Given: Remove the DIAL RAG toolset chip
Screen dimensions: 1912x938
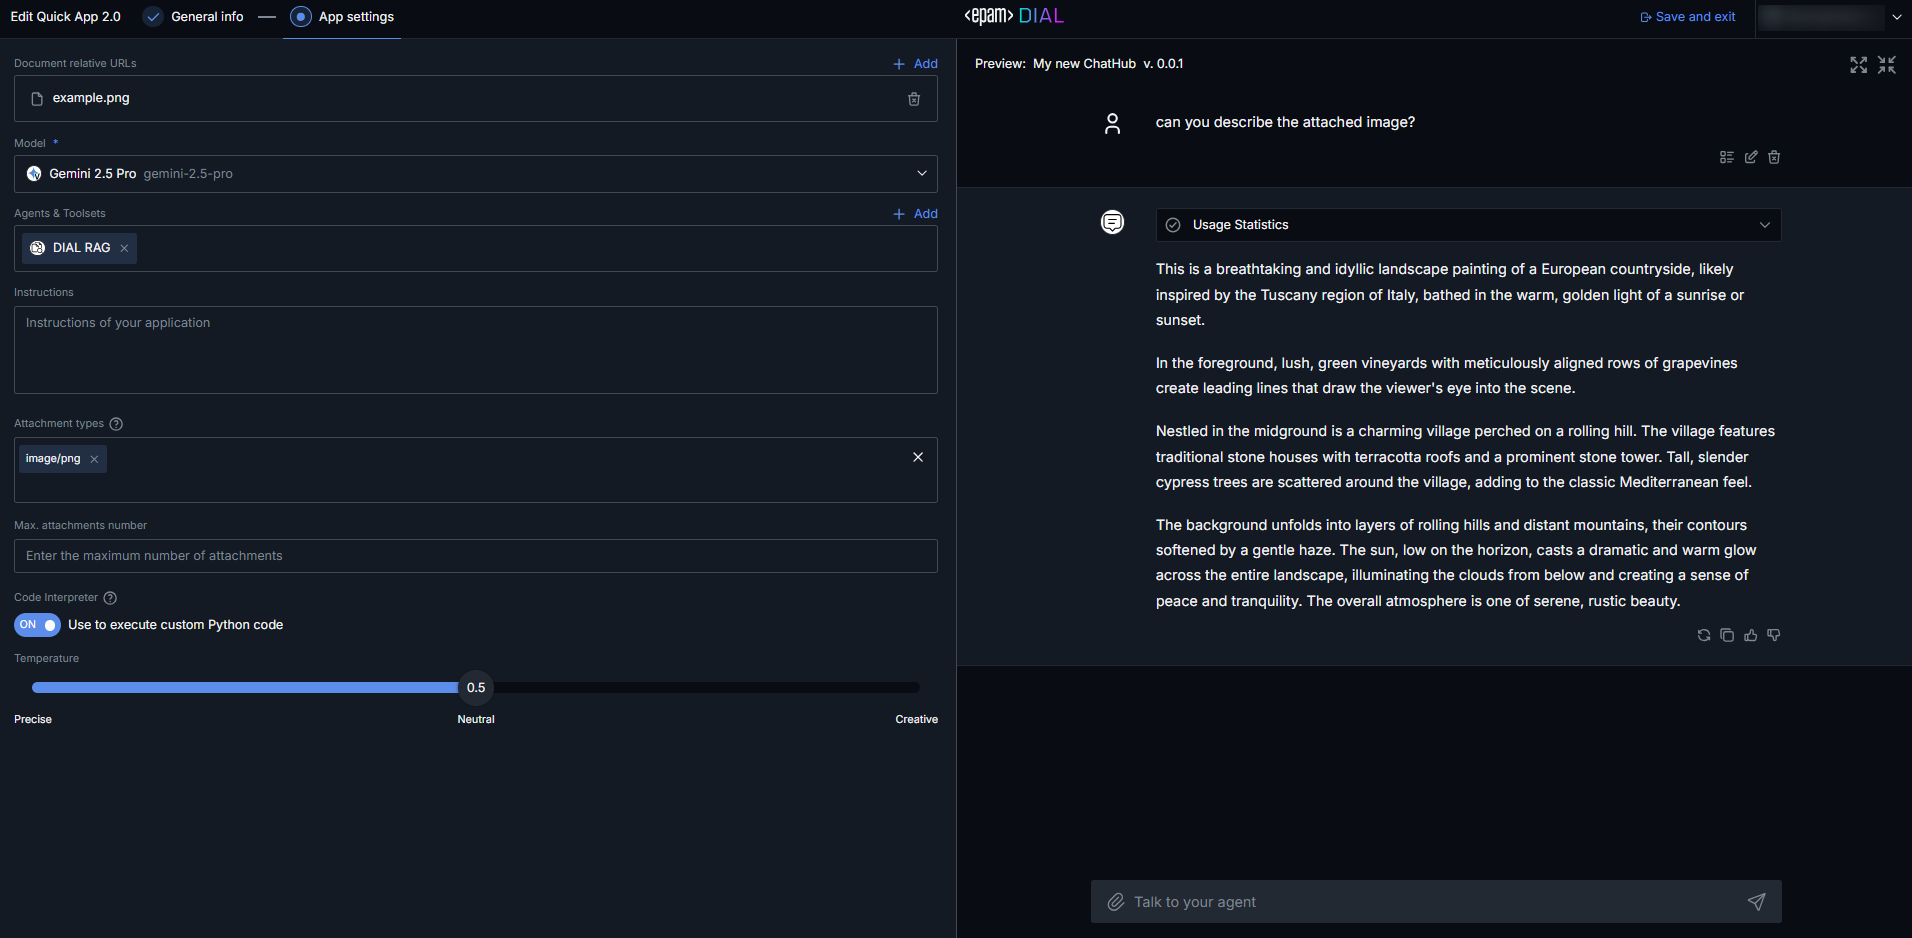Looking at the screenshot, I should (124, 248).
